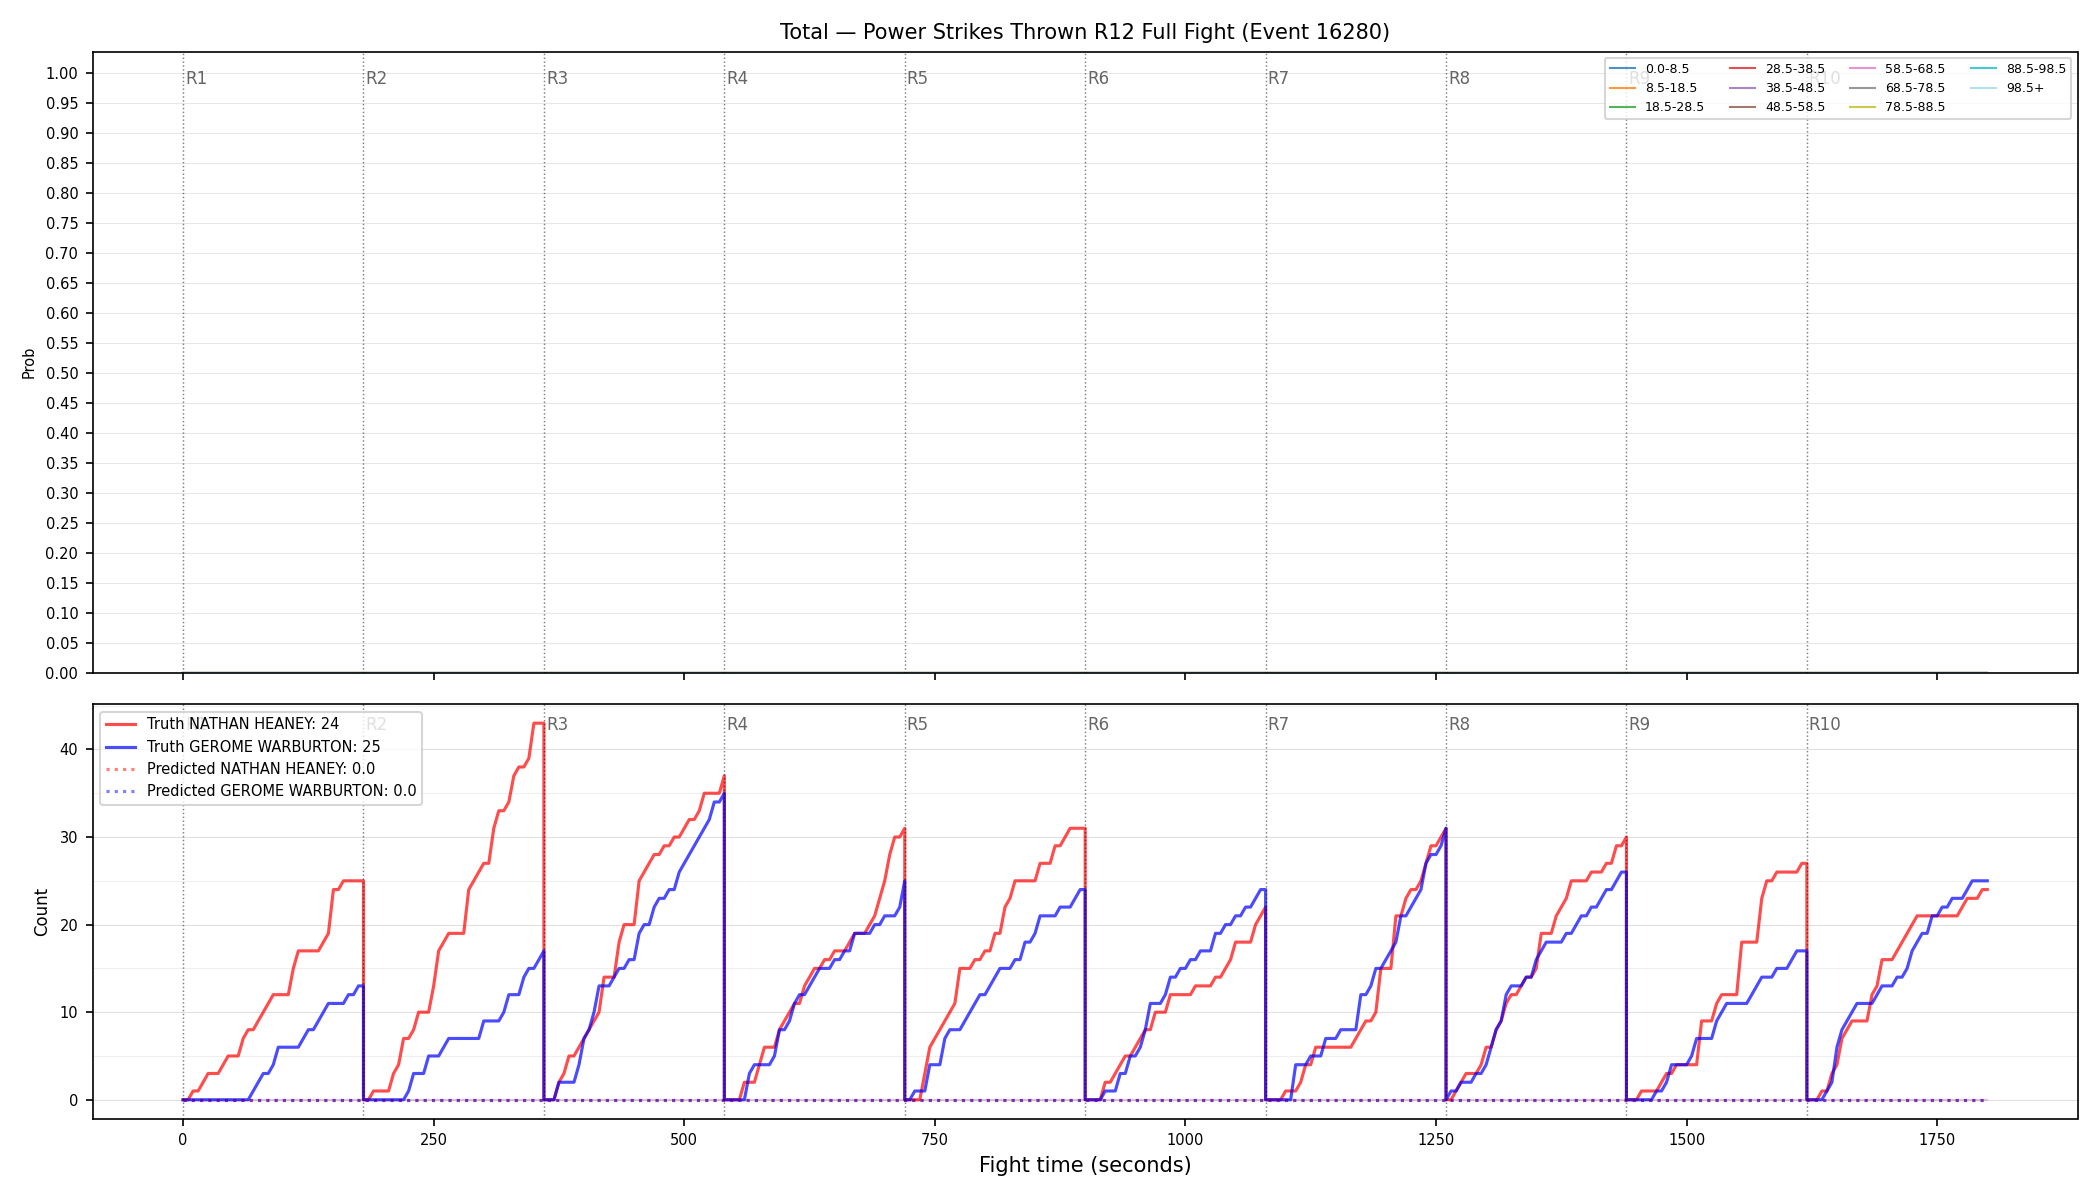2100x1200 pixels.
Task: Click the 20 tick on Count axis
Action: [69, 925]
